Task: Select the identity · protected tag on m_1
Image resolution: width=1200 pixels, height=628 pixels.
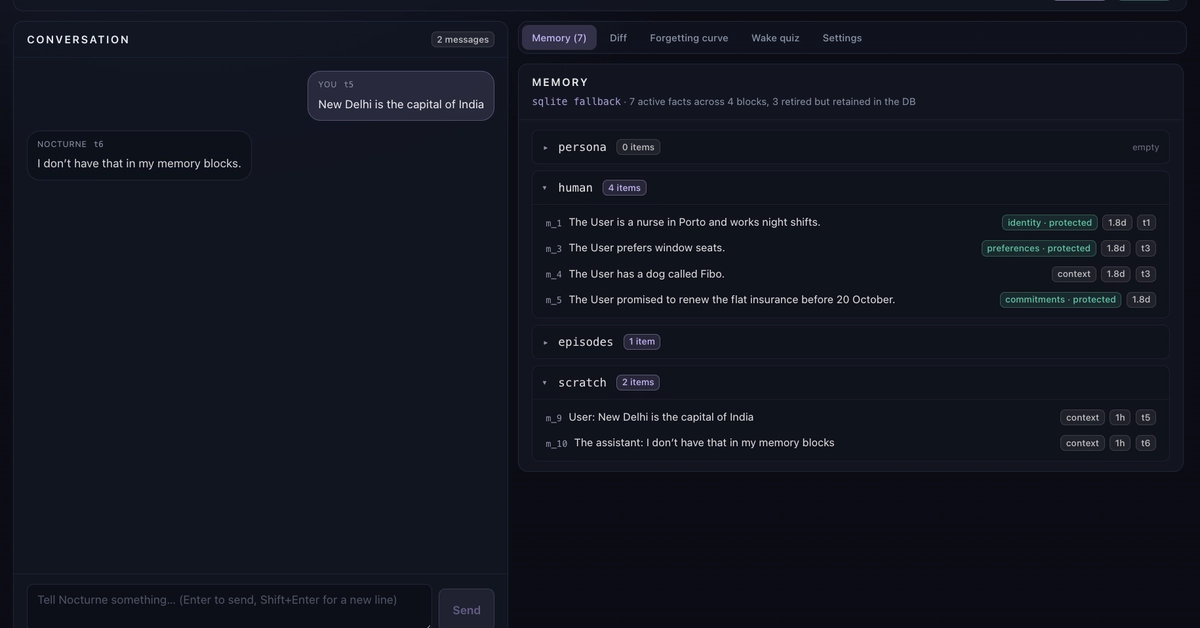Action: (1050, 223)
